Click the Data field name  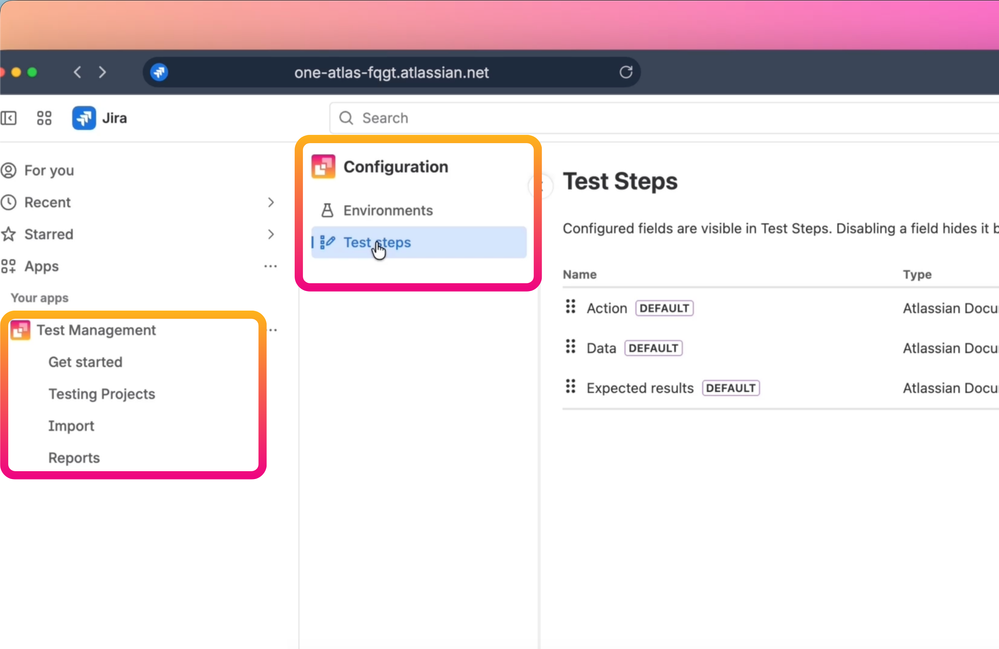tap(601, 348)
